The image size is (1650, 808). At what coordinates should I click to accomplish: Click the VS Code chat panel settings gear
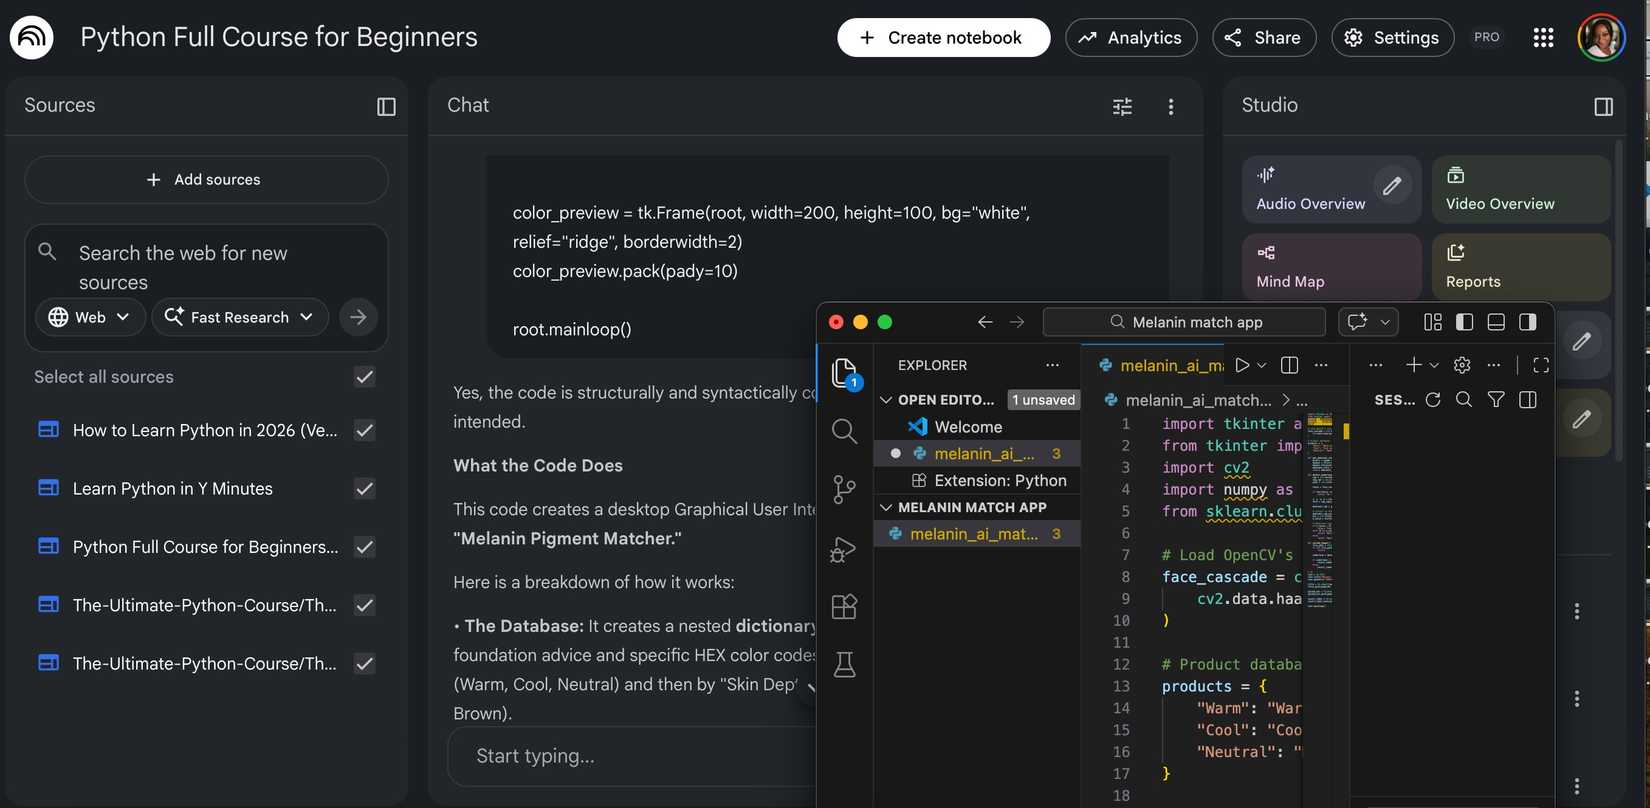1462,365
